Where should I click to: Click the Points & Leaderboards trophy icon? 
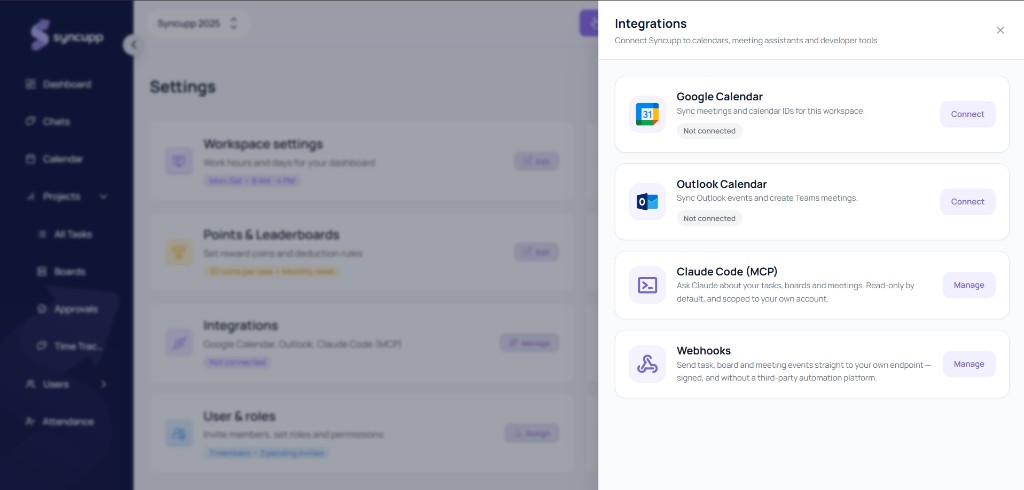tap(178, 252)
